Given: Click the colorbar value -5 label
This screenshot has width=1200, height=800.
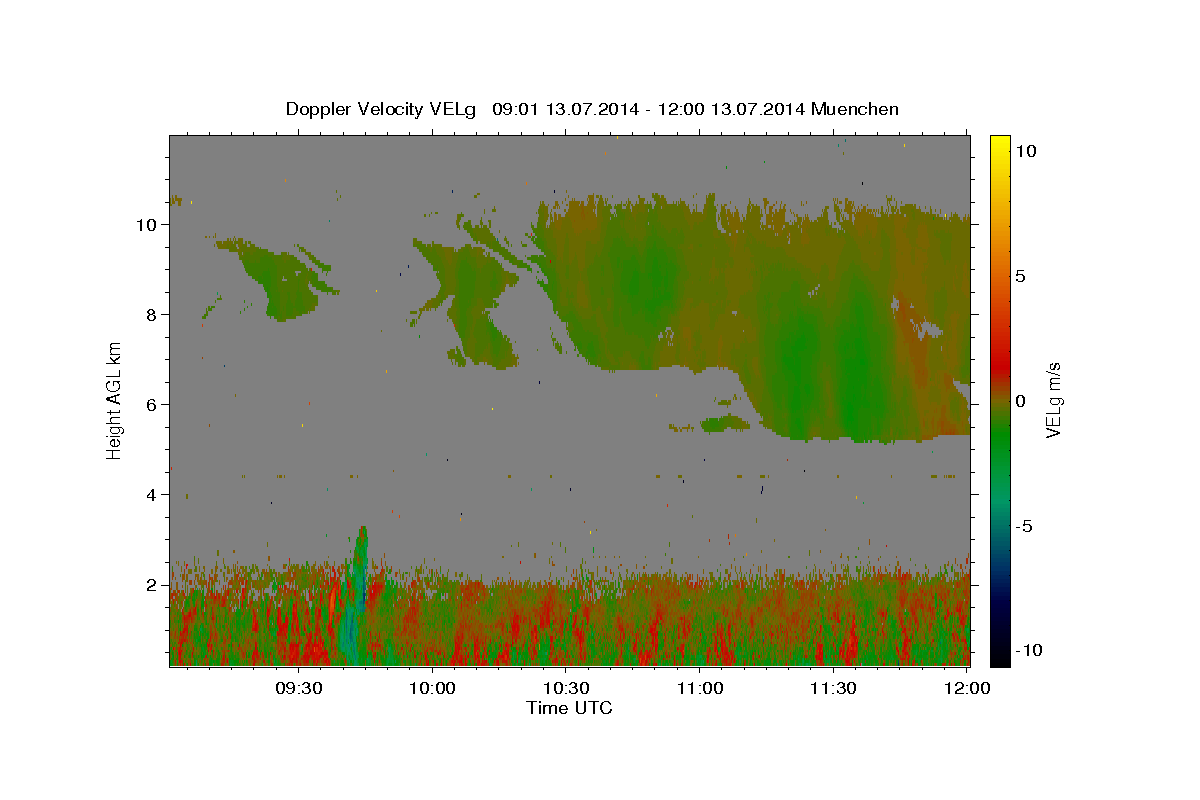Looking at the screenshot, I should [1023, 526].
